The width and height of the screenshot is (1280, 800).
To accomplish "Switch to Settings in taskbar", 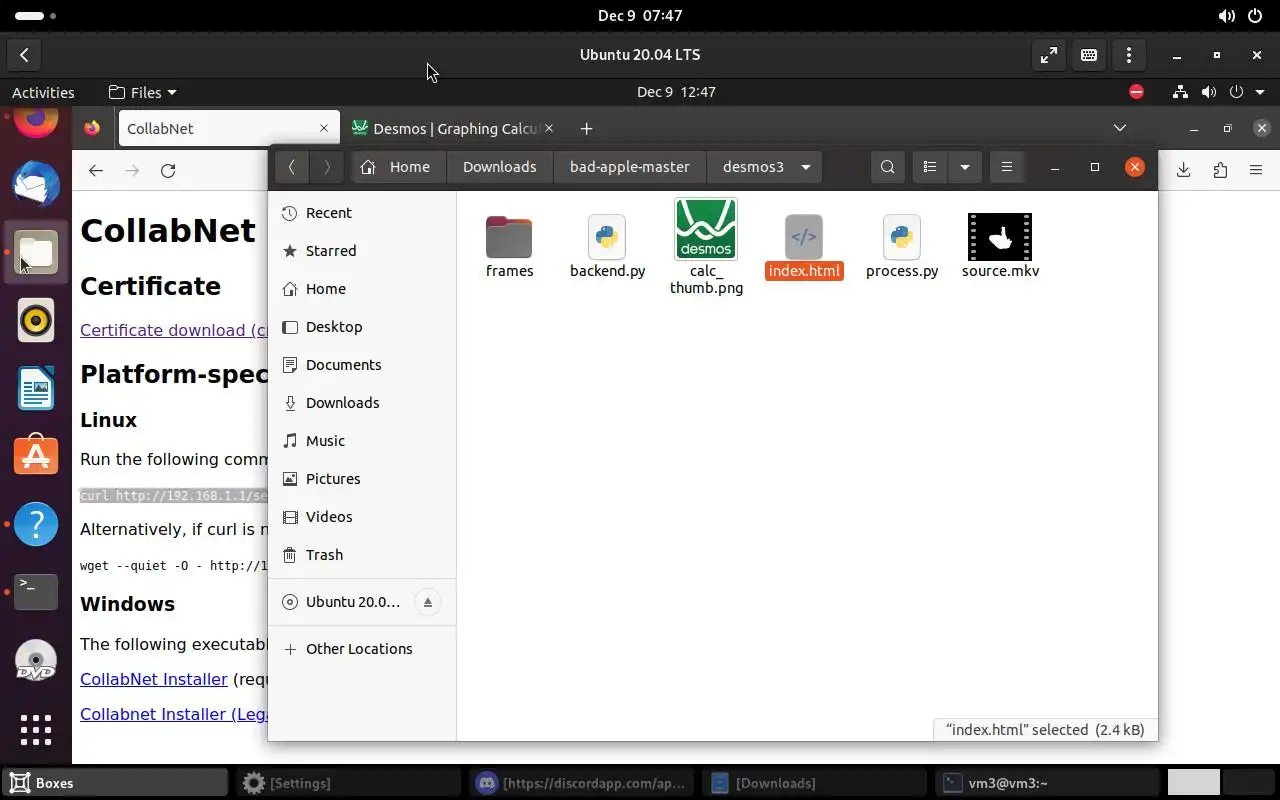I will point(346,783).
